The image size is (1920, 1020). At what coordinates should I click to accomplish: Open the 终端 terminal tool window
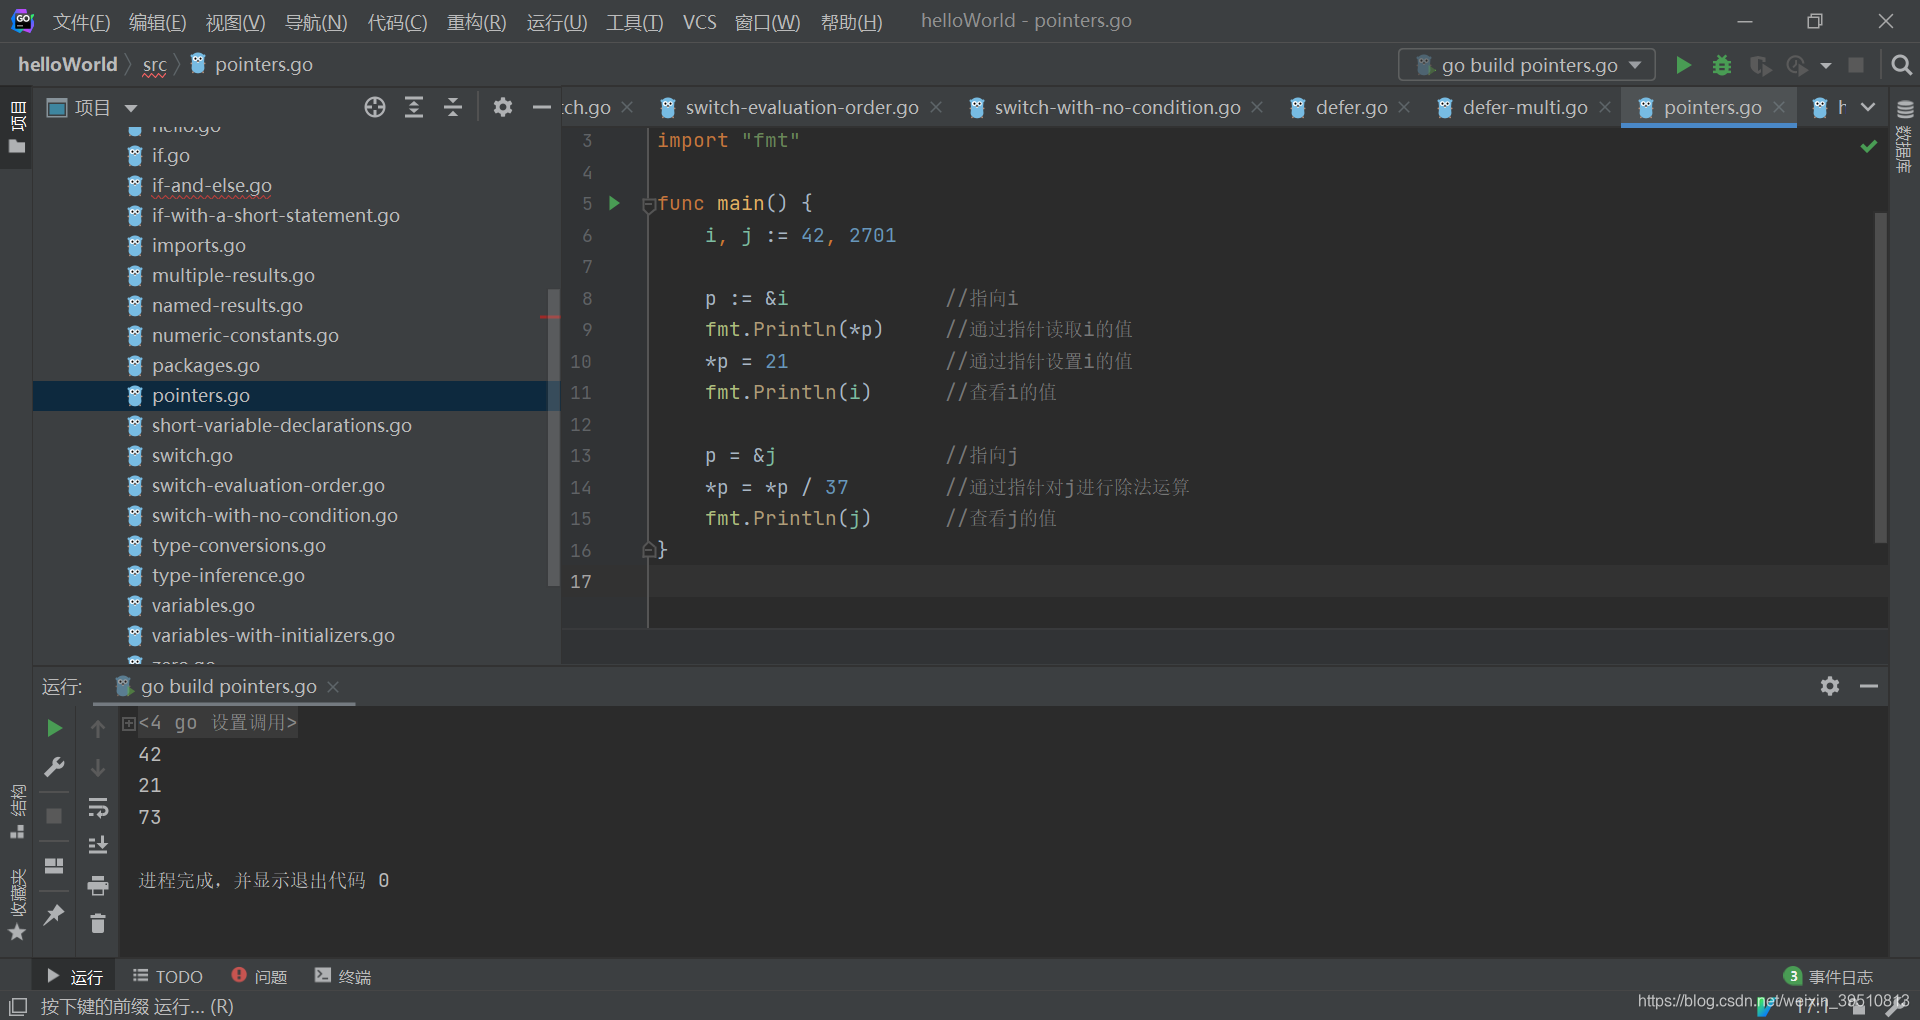(343, 977)
